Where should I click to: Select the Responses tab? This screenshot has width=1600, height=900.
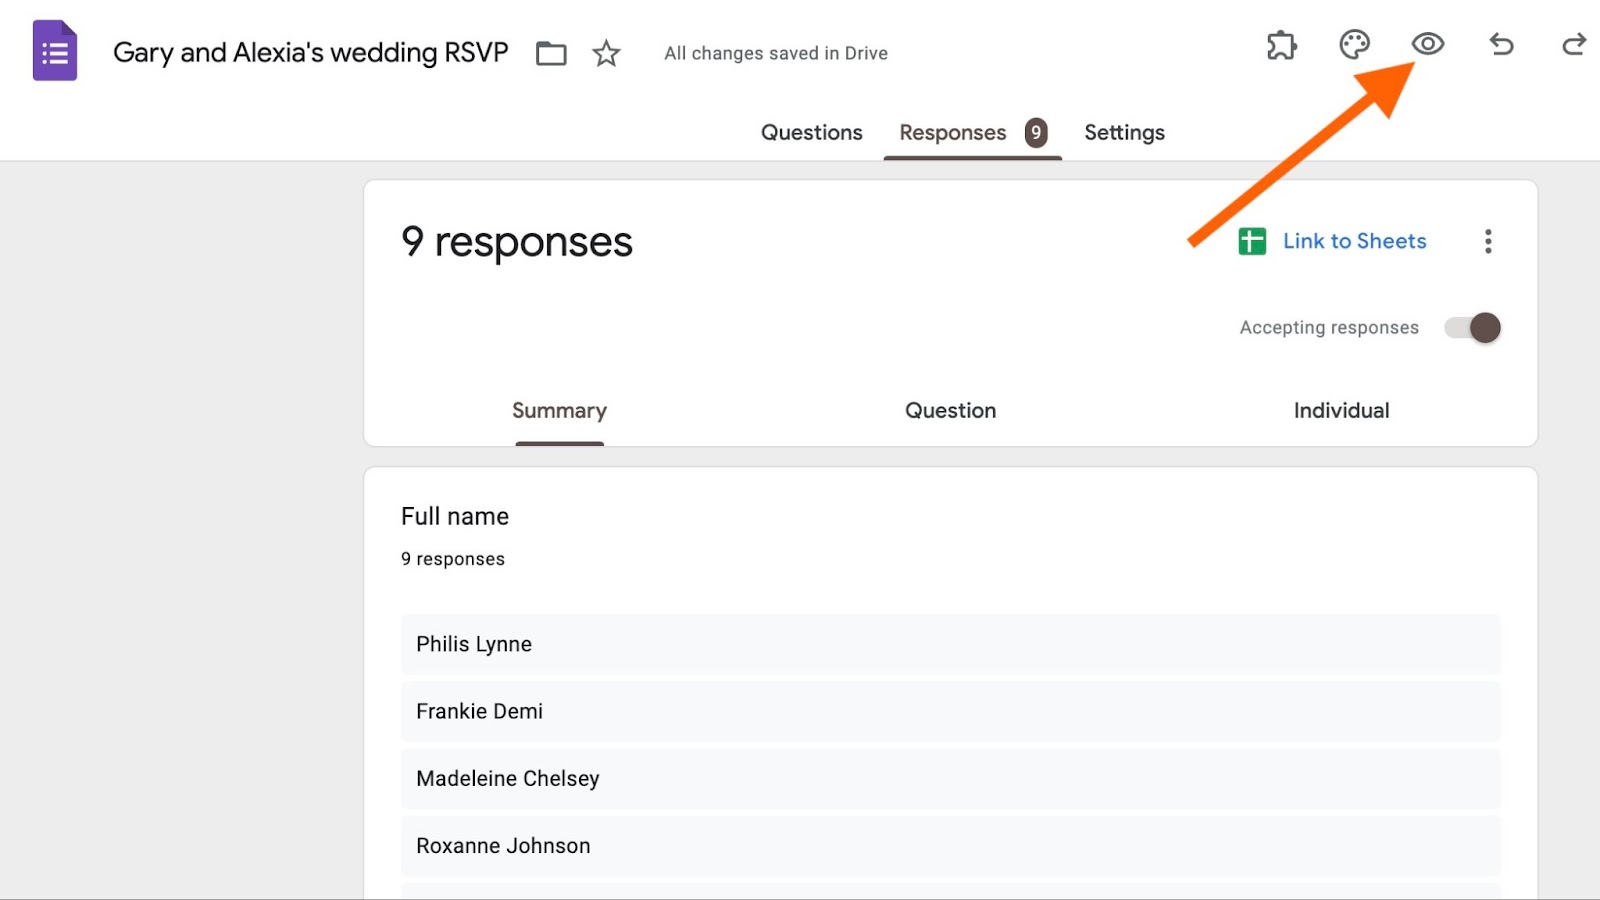coord(953,133)
